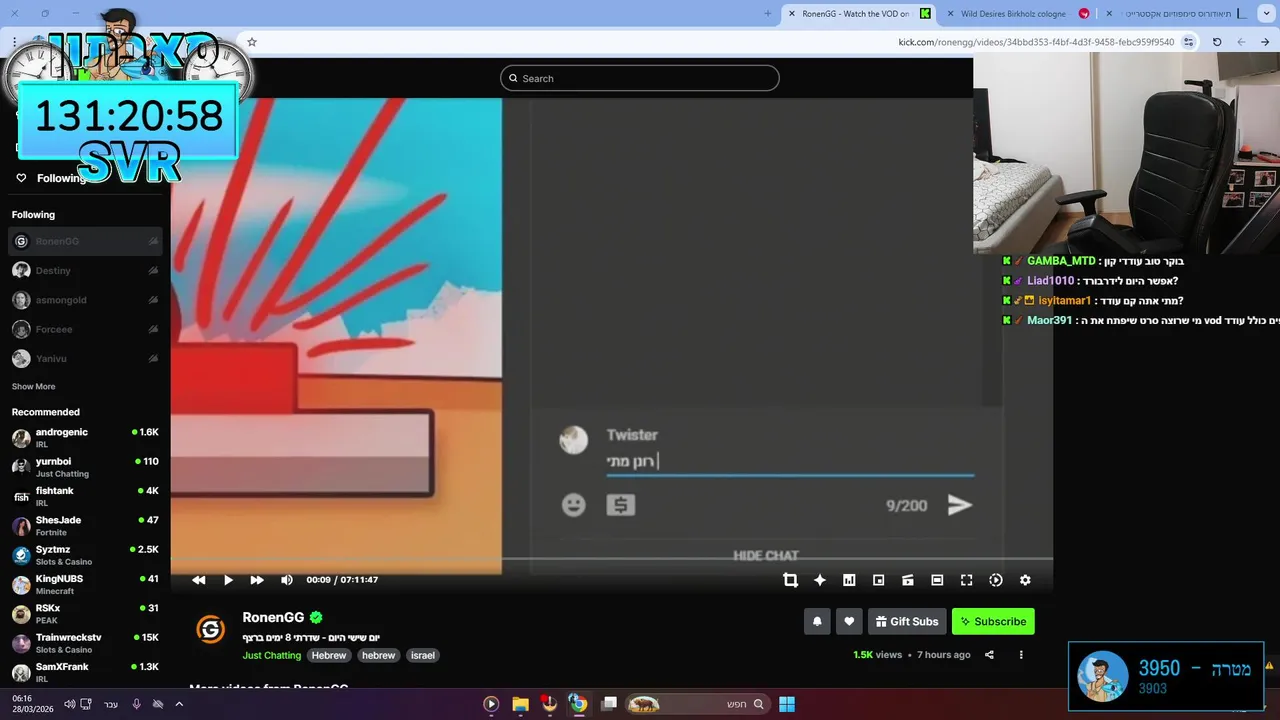Screen dimensions: 1280x720
Task: Fast-forward the video player
Action: (x=257, y=580)
